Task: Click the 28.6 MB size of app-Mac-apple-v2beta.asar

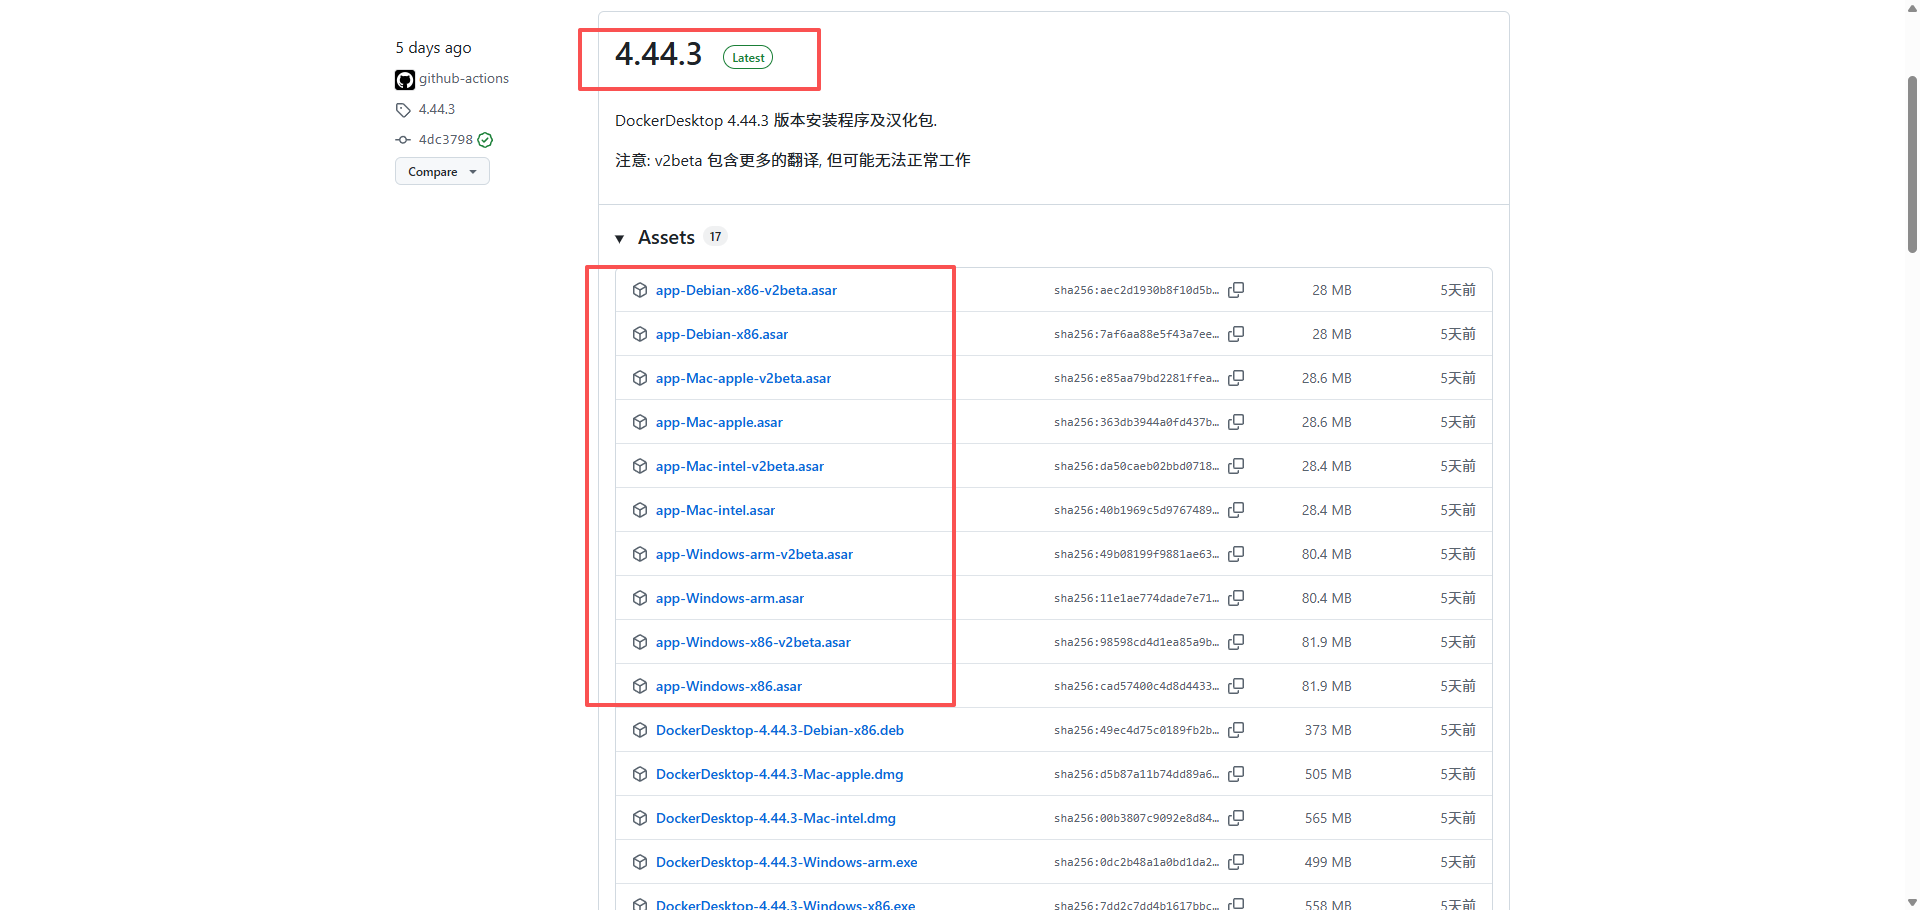Action: (x=1326, y=378)
